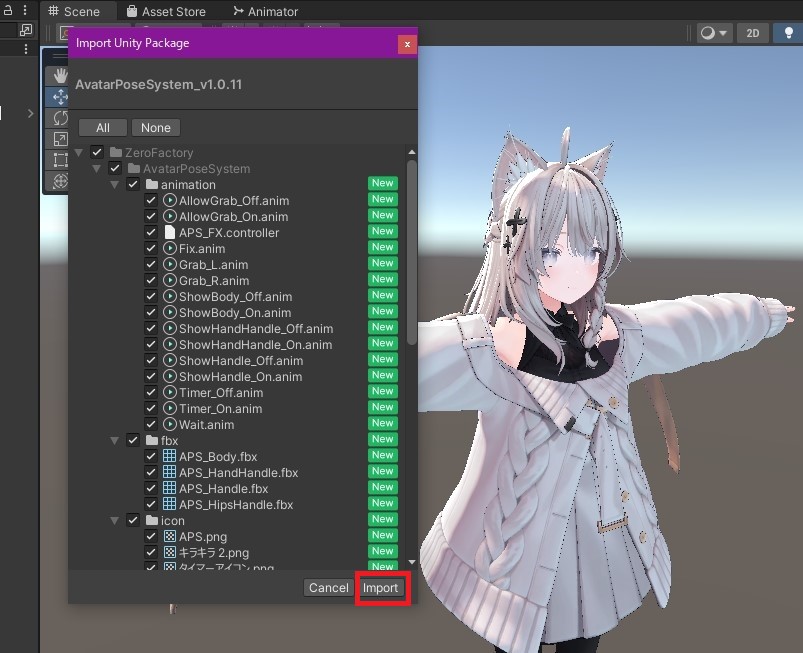
Task: Click the None selection button
Action: pos(156,128)
